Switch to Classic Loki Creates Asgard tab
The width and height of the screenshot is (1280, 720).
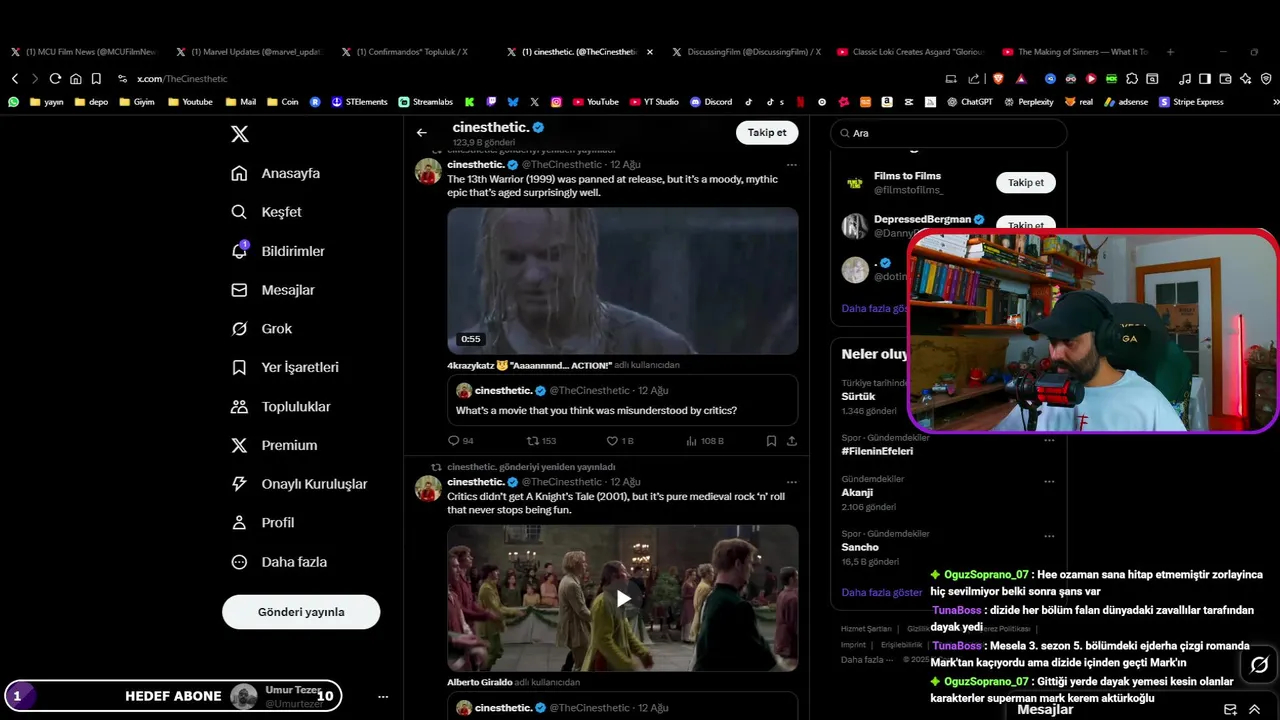click(910, 52)
